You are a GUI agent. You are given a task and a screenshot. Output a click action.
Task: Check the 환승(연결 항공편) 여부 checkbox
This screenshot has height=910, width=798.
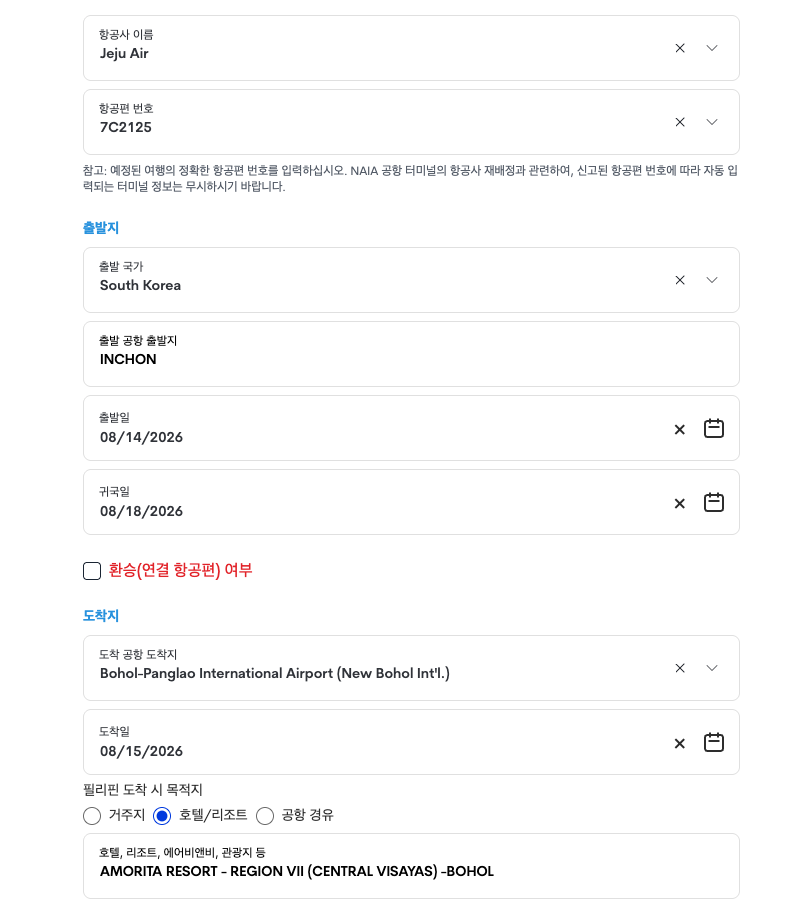point(92,570)
